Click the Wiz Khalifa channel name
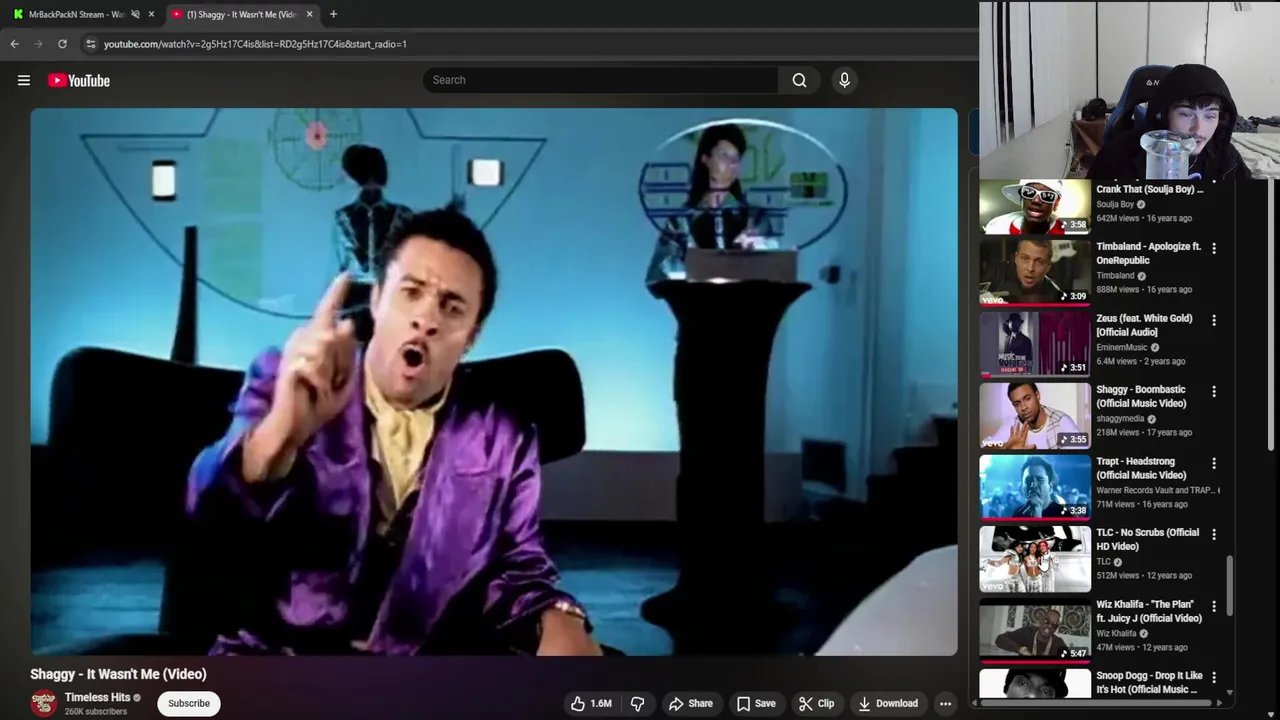The height and width of the screenshot is (720, 1280). click(1116, 633)
